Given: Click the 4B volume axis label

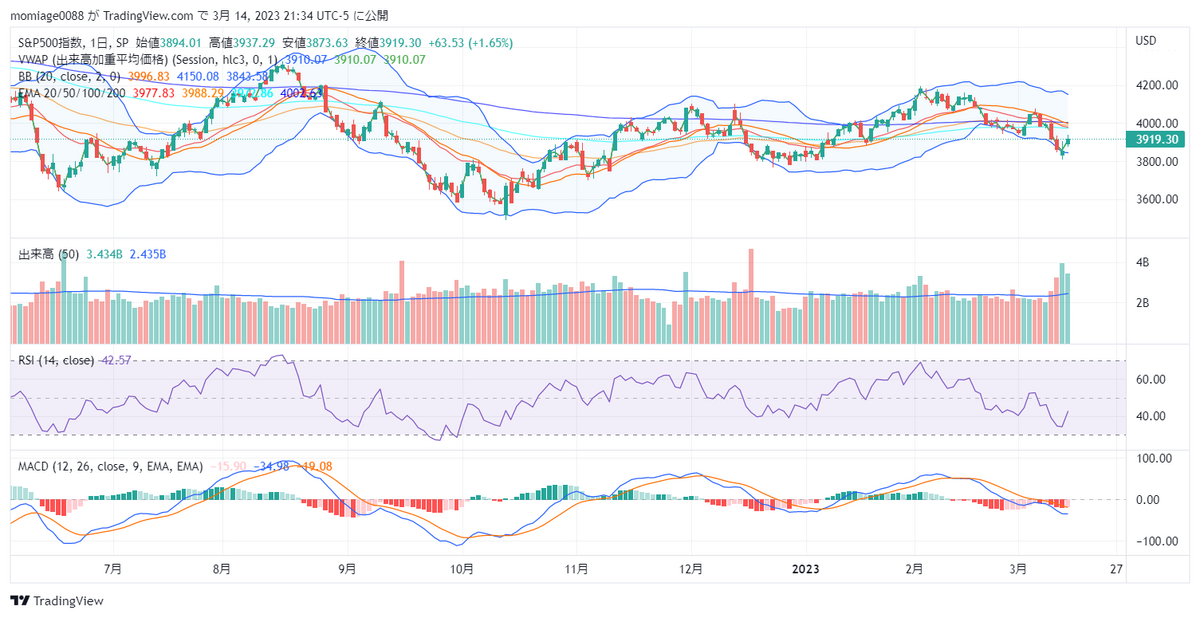Looking at the screenshot, I should click(1143, 263).
